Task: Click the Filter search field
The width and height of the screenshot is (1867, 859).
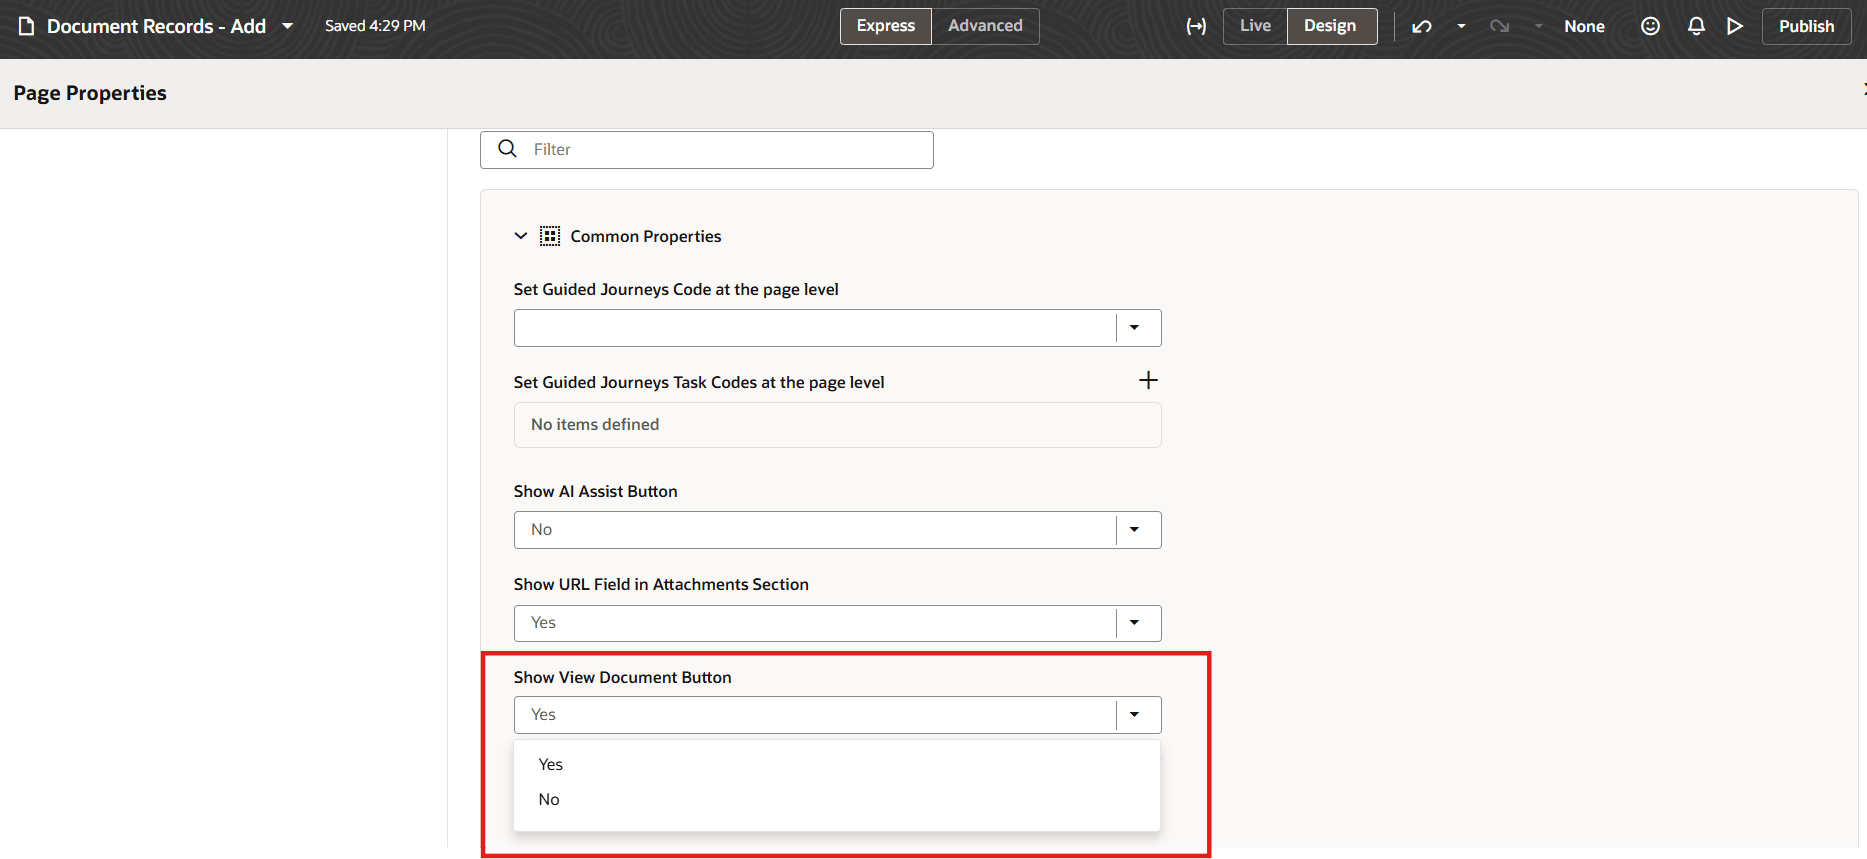Action: tap(707, 150)
